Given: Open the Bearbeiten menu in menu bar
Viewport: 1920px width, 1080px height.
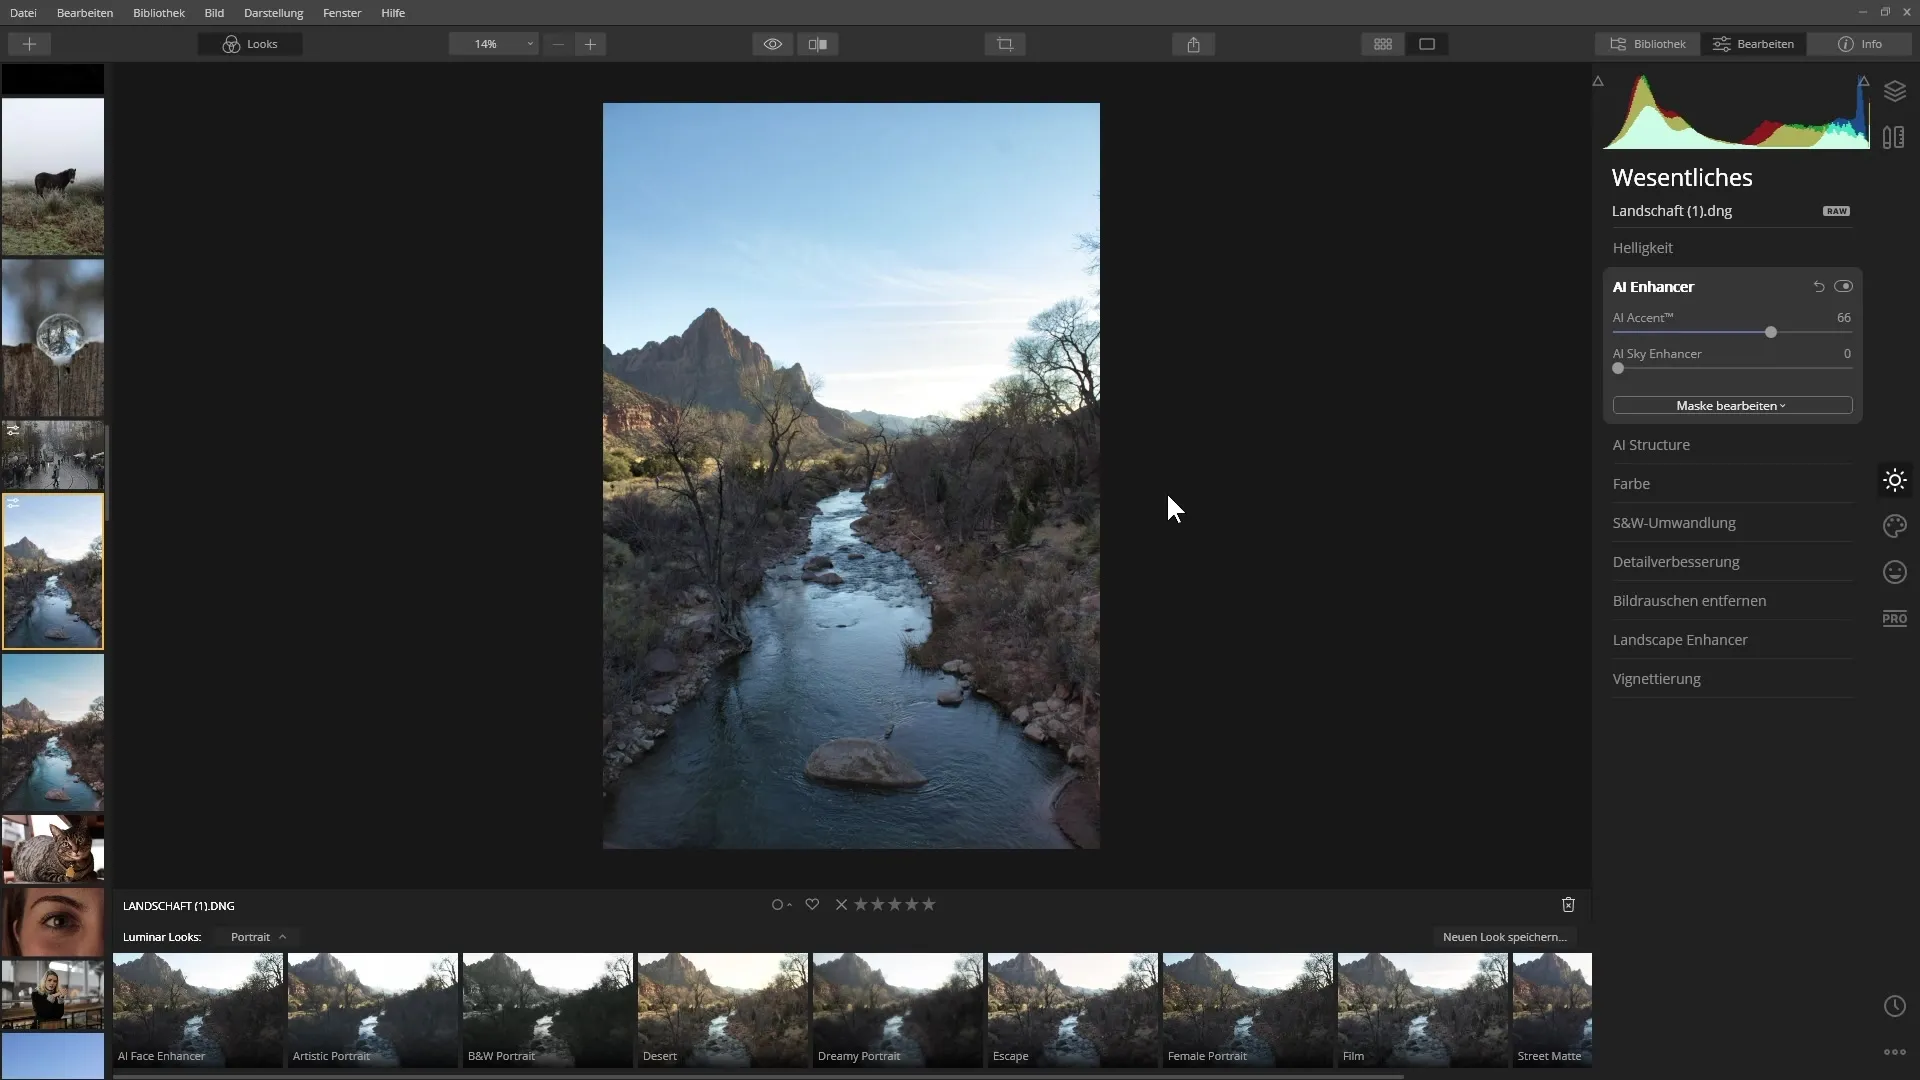Looking at the screenshot, I should point(85,13).
